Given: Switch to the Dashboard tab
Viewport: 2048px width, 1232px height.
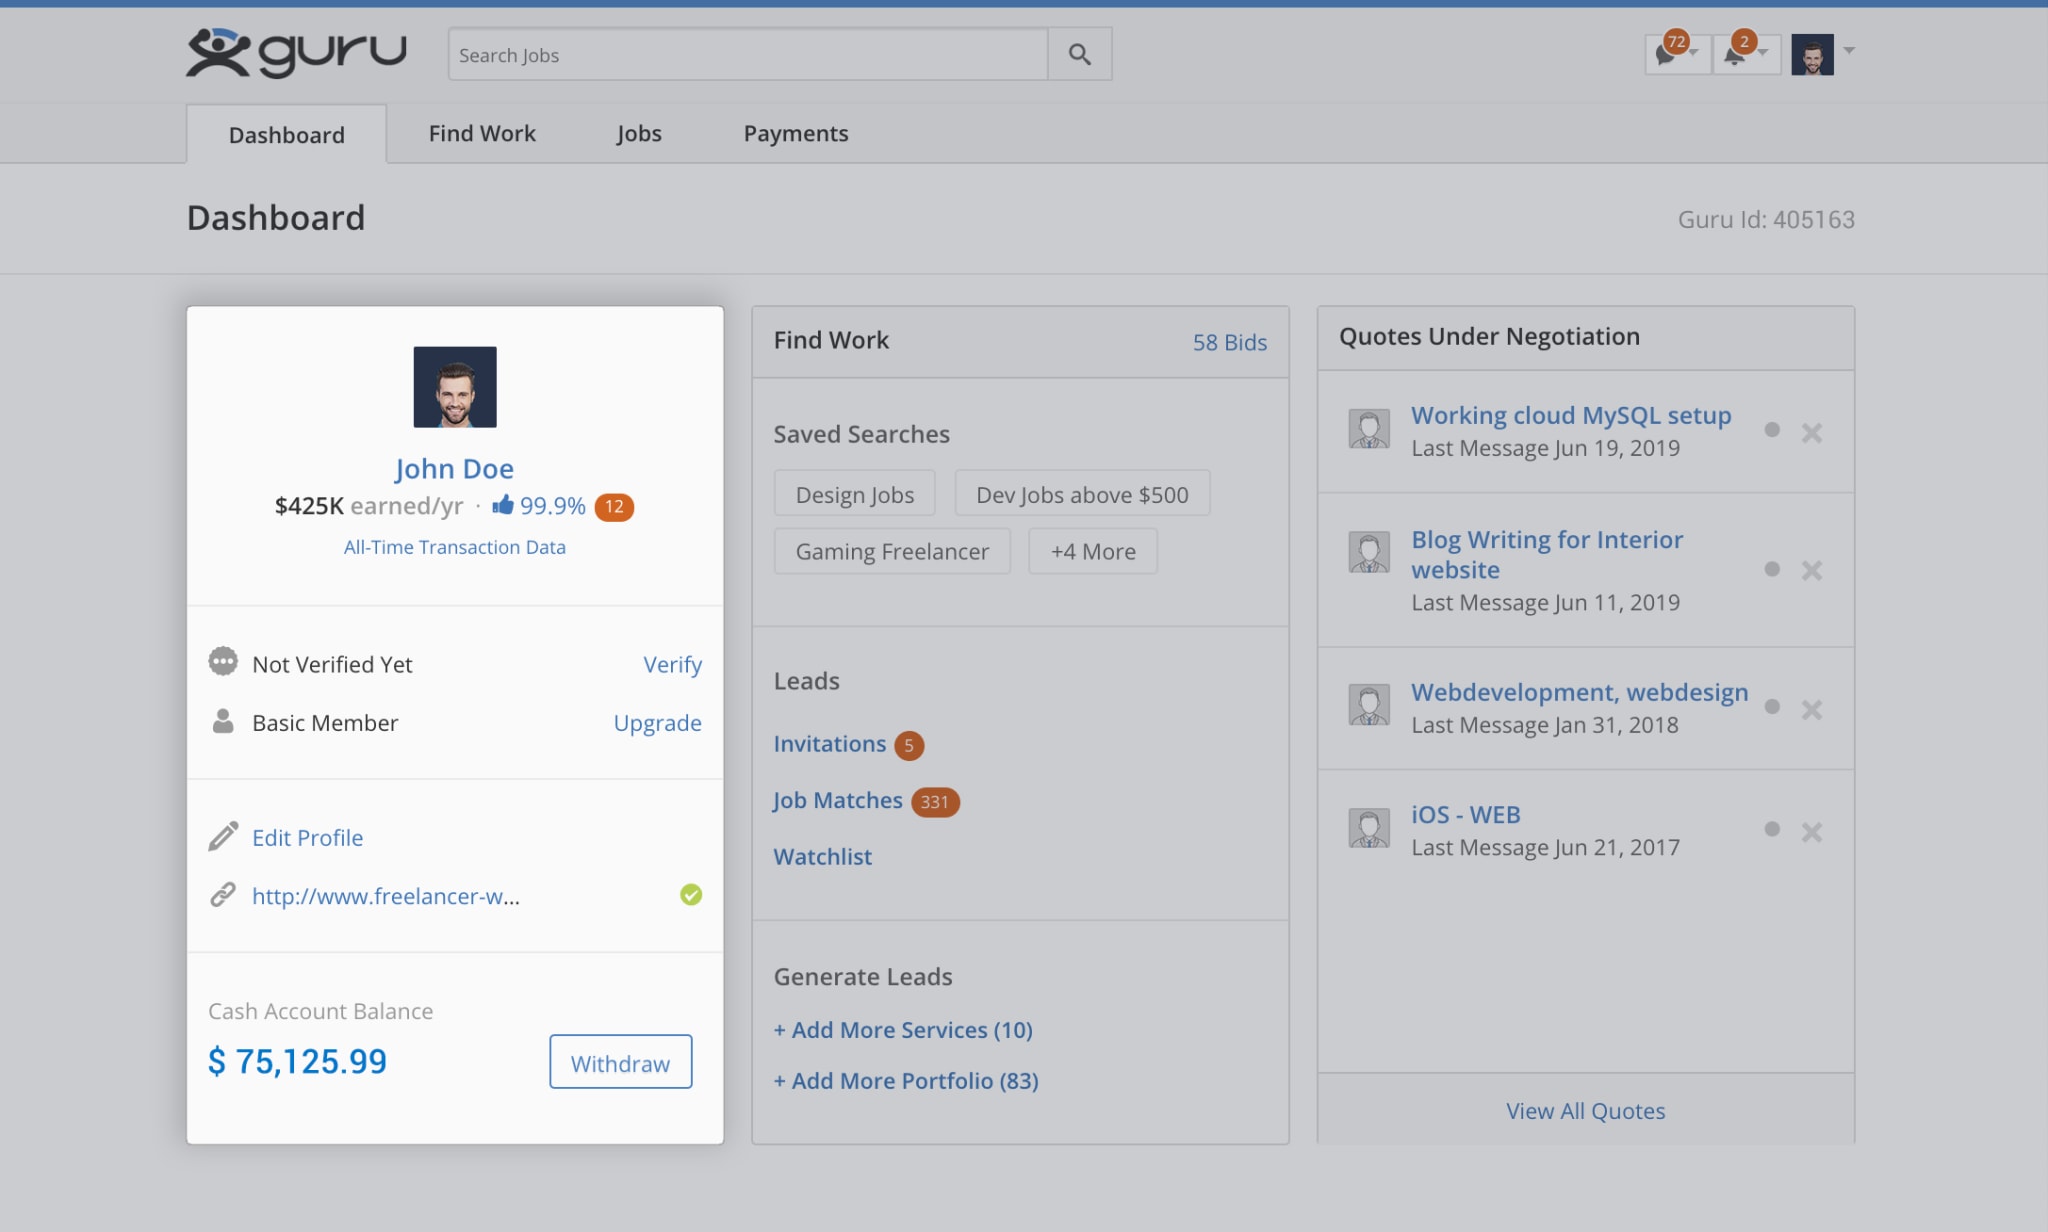Looking at the screenshot, I should 286,134.
